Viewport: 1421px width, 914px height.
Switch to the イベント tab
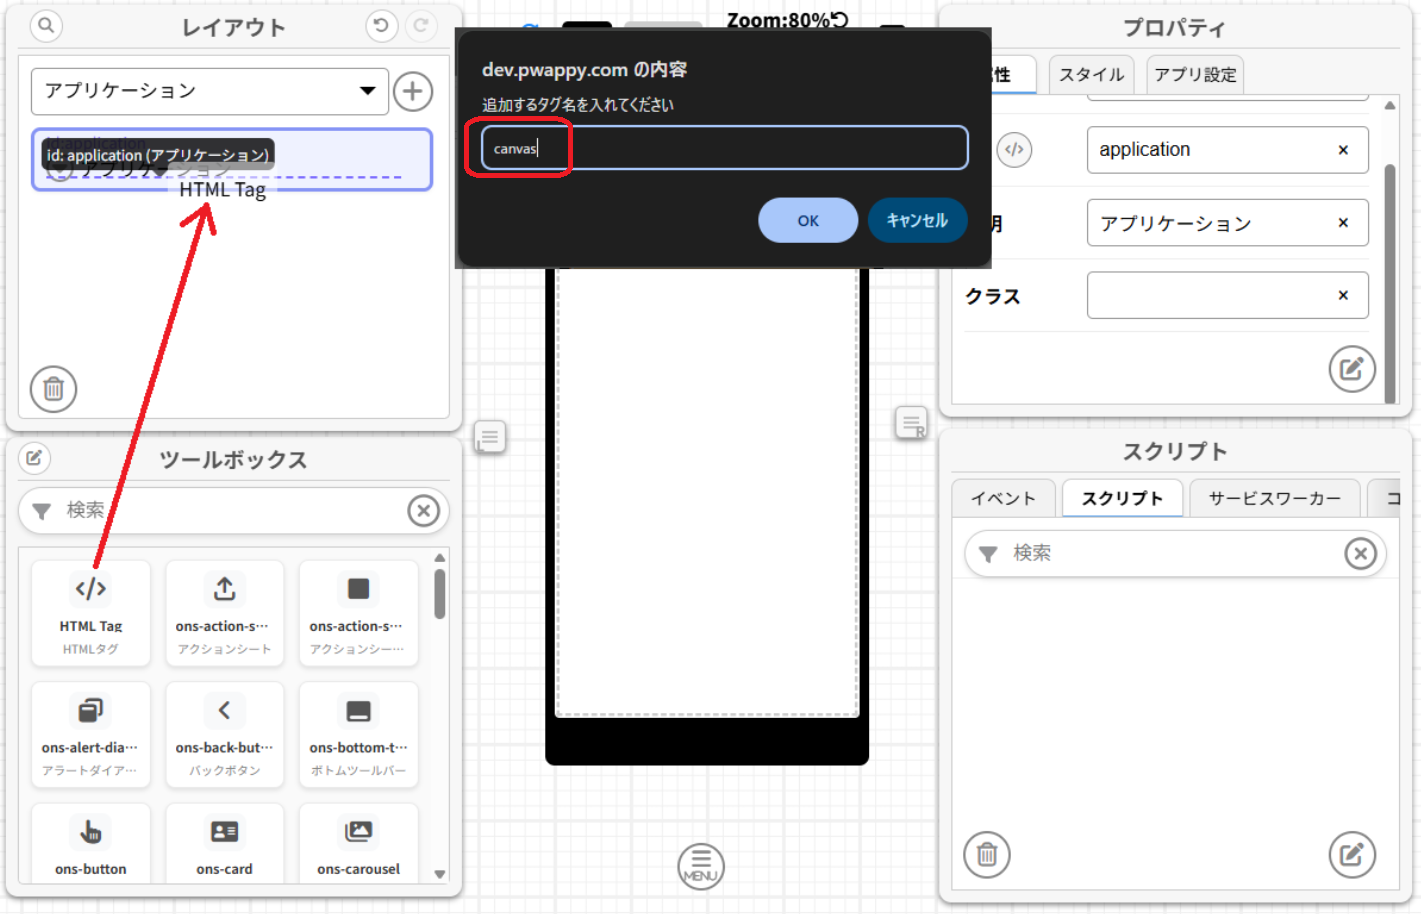coord(1003,497)
